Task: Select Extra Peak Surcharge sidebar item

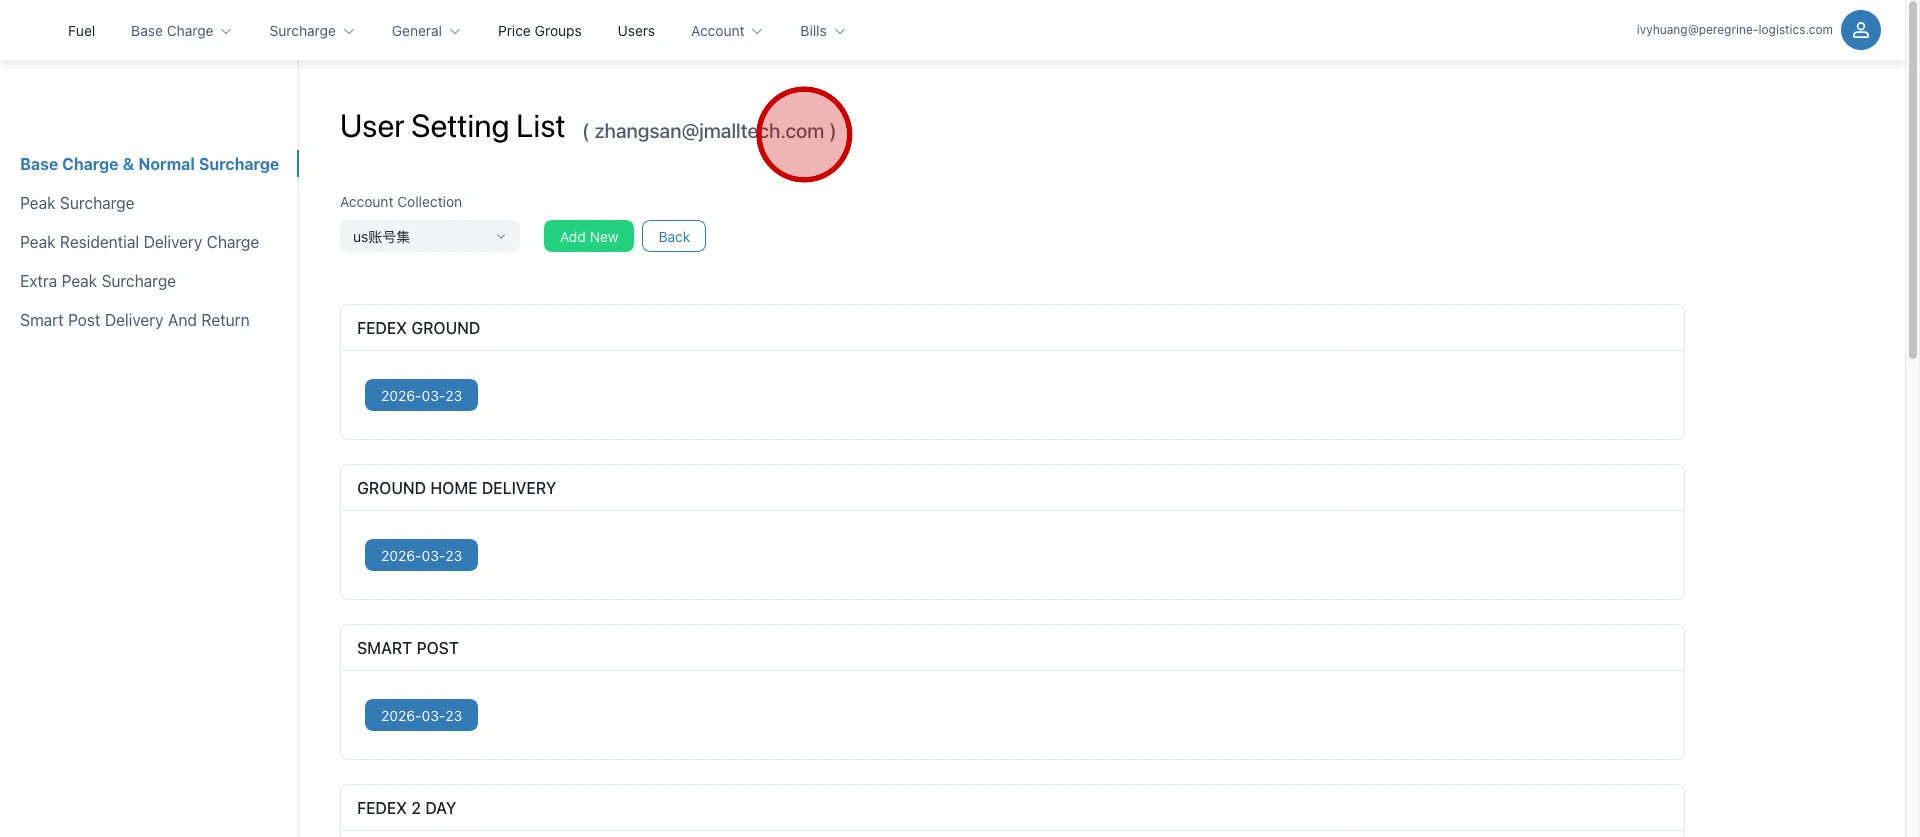Action: (x=98, y=281)
